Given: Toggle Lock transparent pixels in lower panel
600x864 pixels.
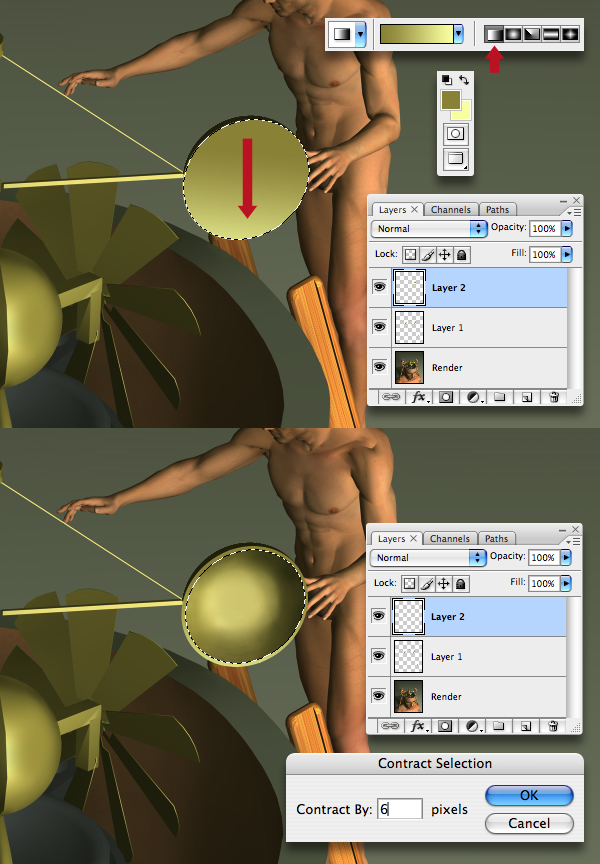Looking at the screenshot, I should (409, 584).
